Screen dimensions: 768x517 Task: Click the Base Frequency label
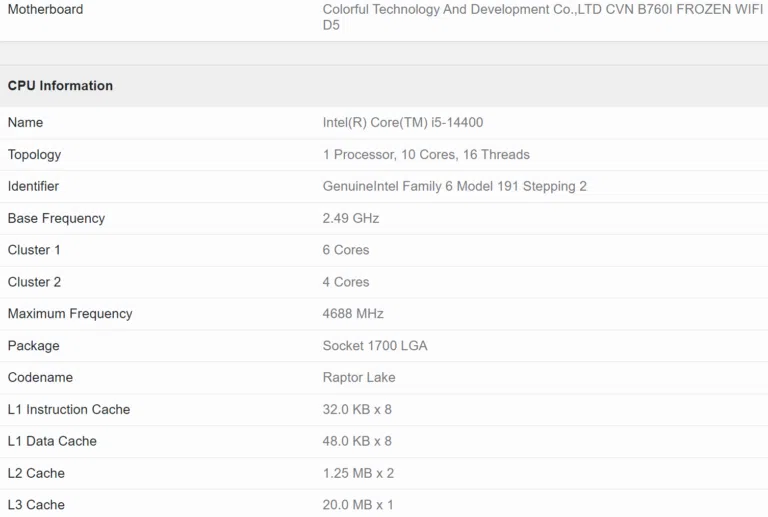(56, 218)
